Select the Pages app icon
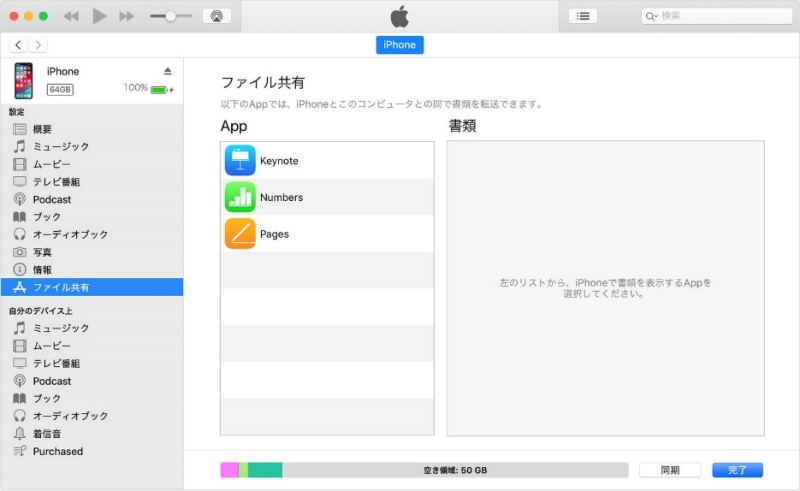The width and height of the screenshot is (800, 491). 240,234
